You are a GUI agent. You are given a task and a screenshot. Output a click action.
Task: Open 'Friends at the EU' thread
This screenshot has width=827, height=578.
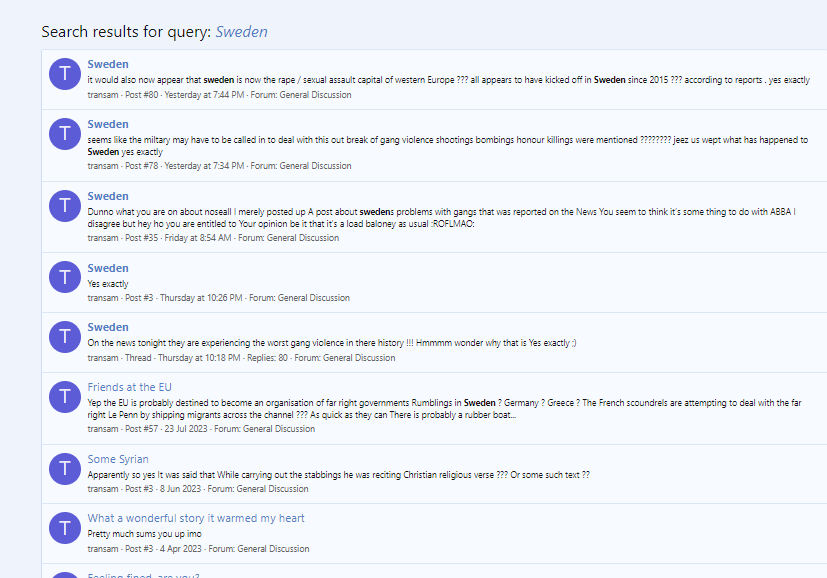click(129, 387)
